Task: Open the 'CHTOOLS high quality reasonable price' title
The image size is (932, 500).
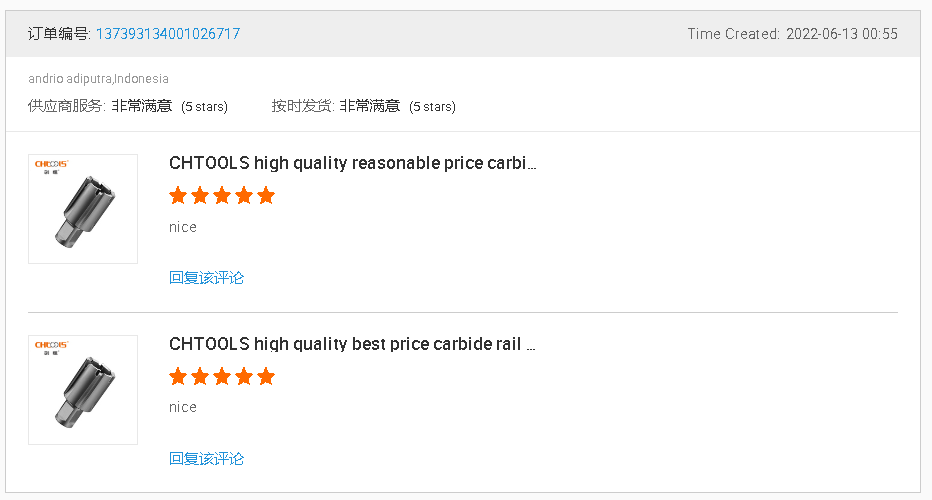Action: (x=352, y=163)
